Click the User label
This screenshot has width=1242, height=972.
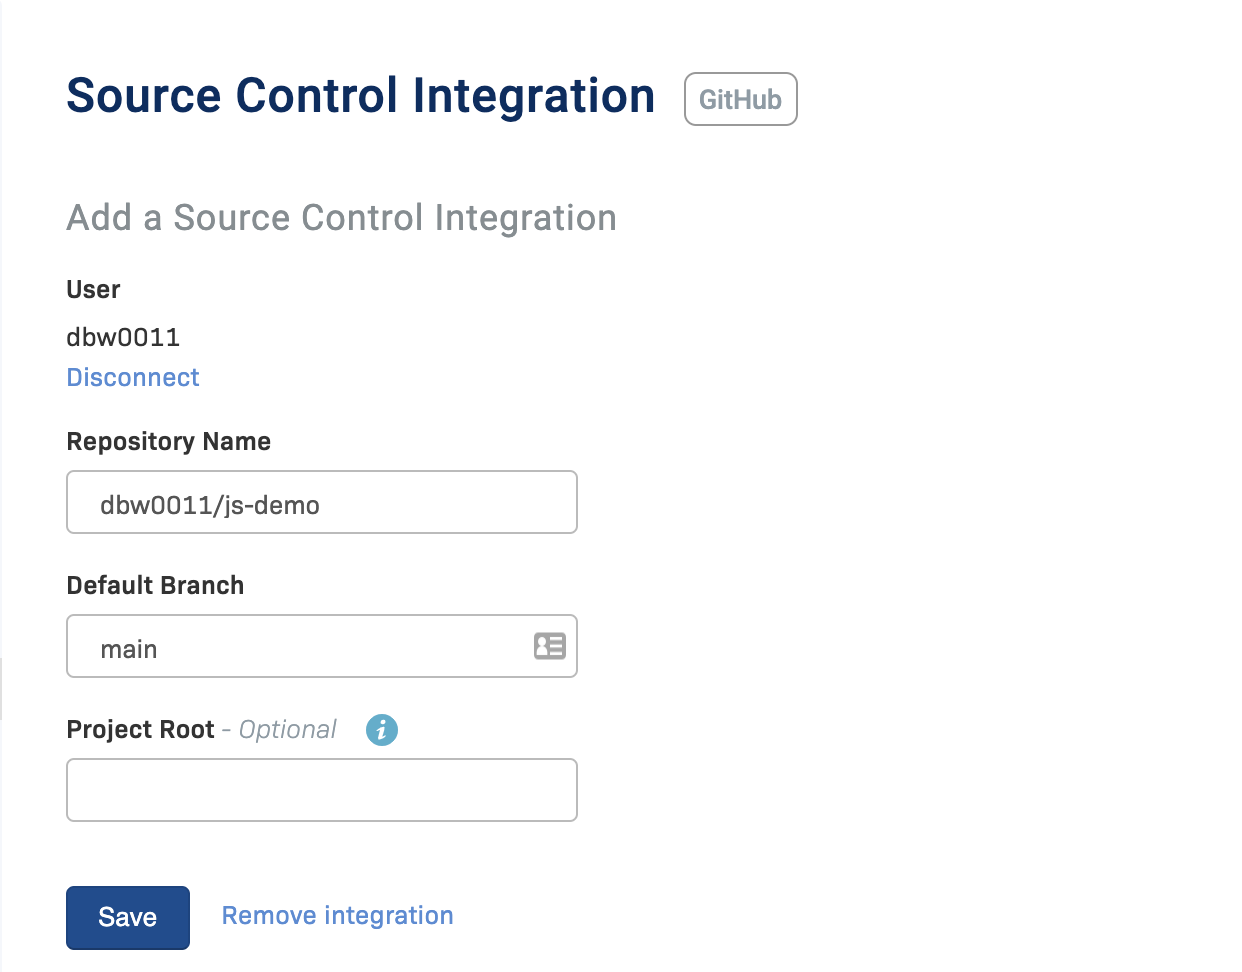tap(93, 290)
